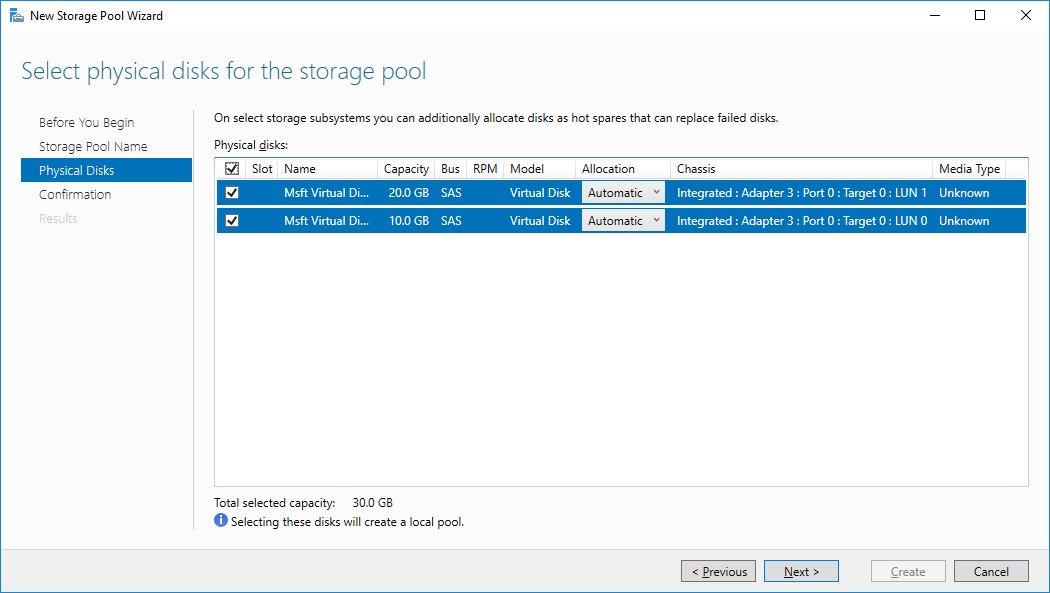Check the select-all checkbox in the header
This screenshot has width=1050, height=593.
232,168
